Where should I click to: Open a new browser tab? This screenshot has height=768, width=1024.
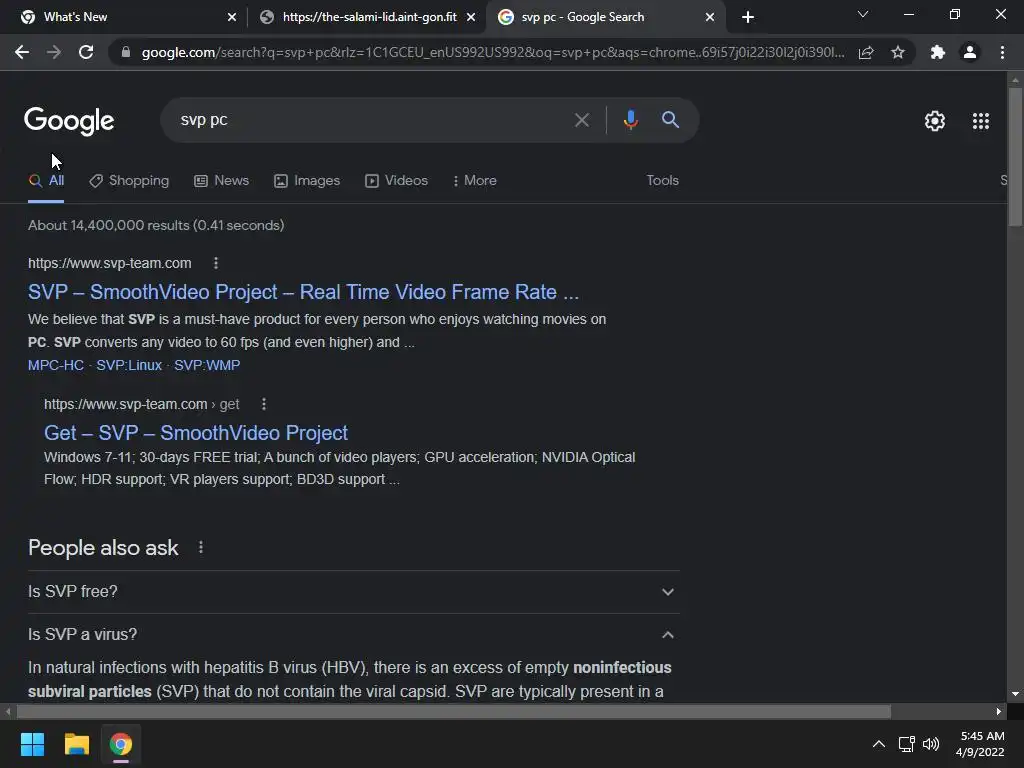click(x=748, y=17)
